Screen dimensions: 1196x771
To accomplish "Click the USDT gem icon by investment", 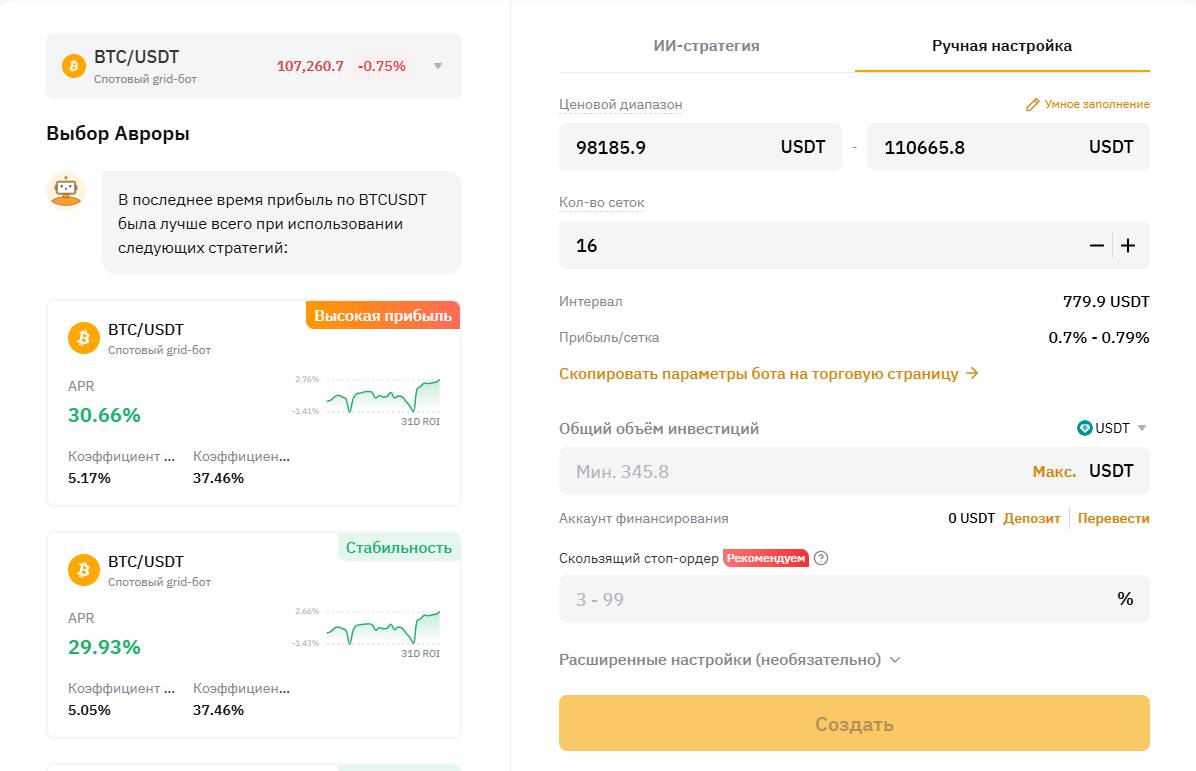I will (1085, 428).
